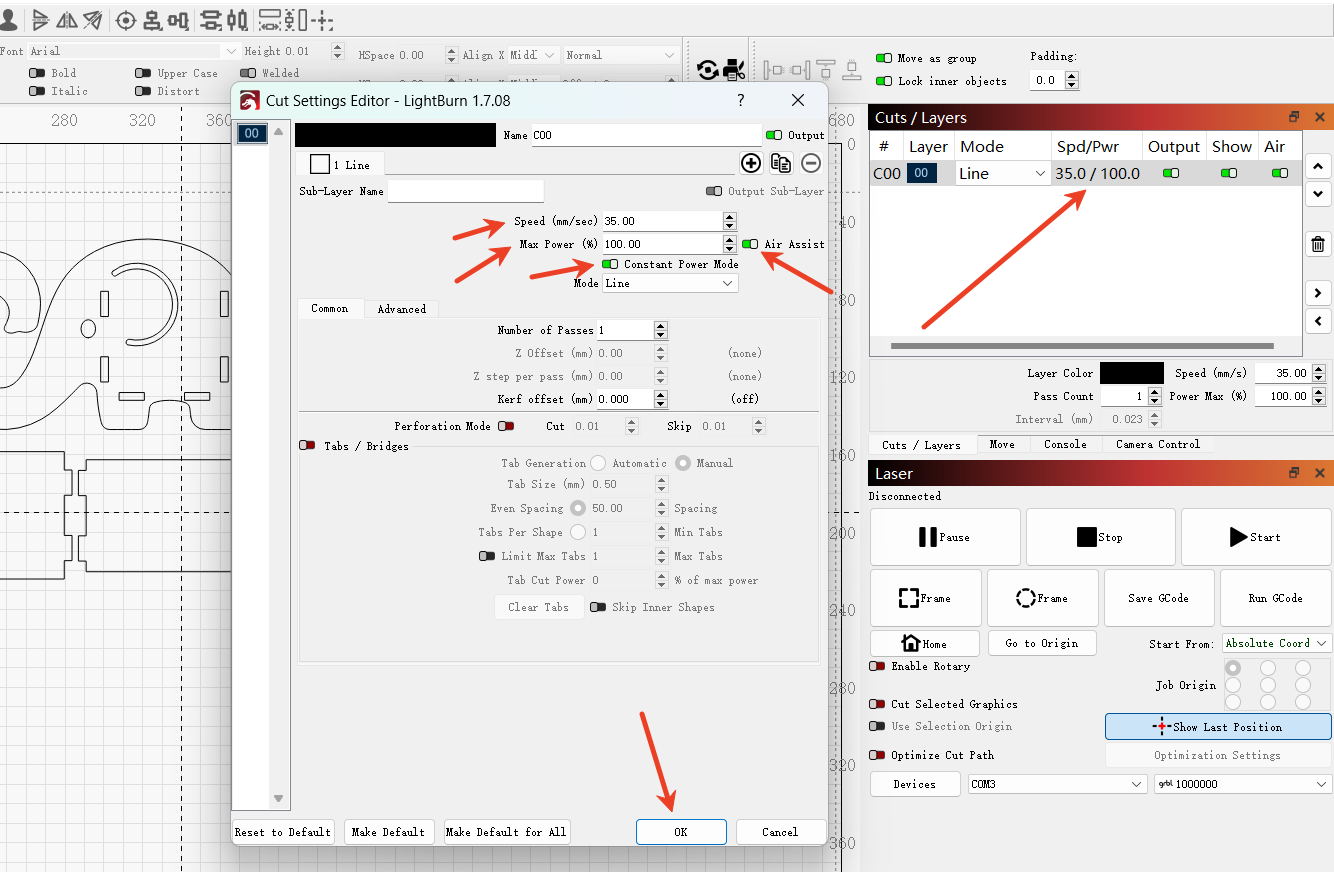Toggle Lock inner objects option
This screenshot has width=1334, height=872.
coord(884,81)
